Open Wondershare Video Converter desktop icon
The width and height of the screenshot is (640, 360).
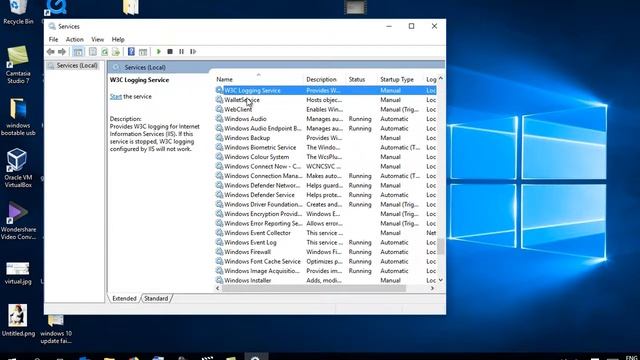click(18, 221)
